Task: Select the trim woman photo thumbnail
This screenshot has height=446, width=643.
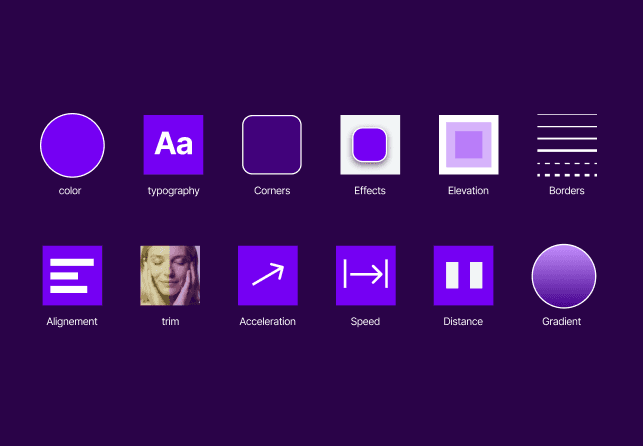Action: [170, 275]
